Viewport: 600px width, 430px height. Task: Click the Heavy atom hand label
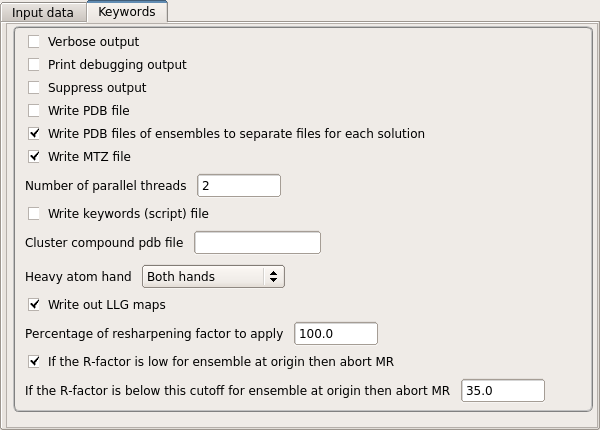(x=78, y=277)
